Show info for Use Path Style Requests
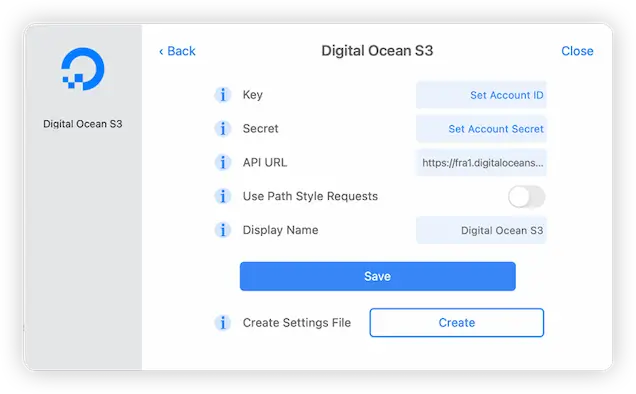Viewport: 636px width, 394px height. point(223,196)
